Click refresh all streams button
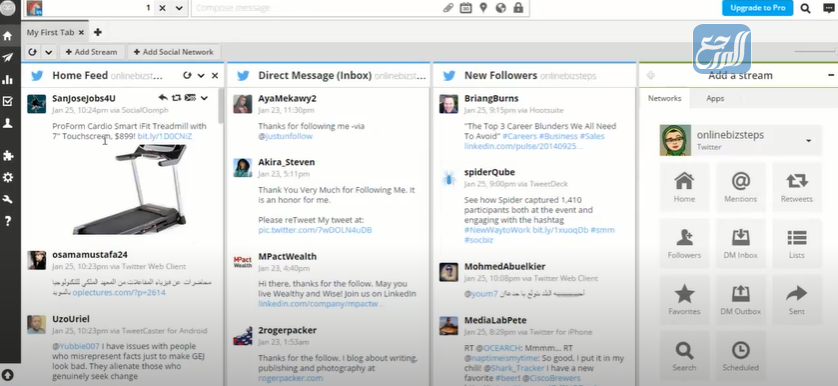This screenshot has width=838, height=386. 33,52
